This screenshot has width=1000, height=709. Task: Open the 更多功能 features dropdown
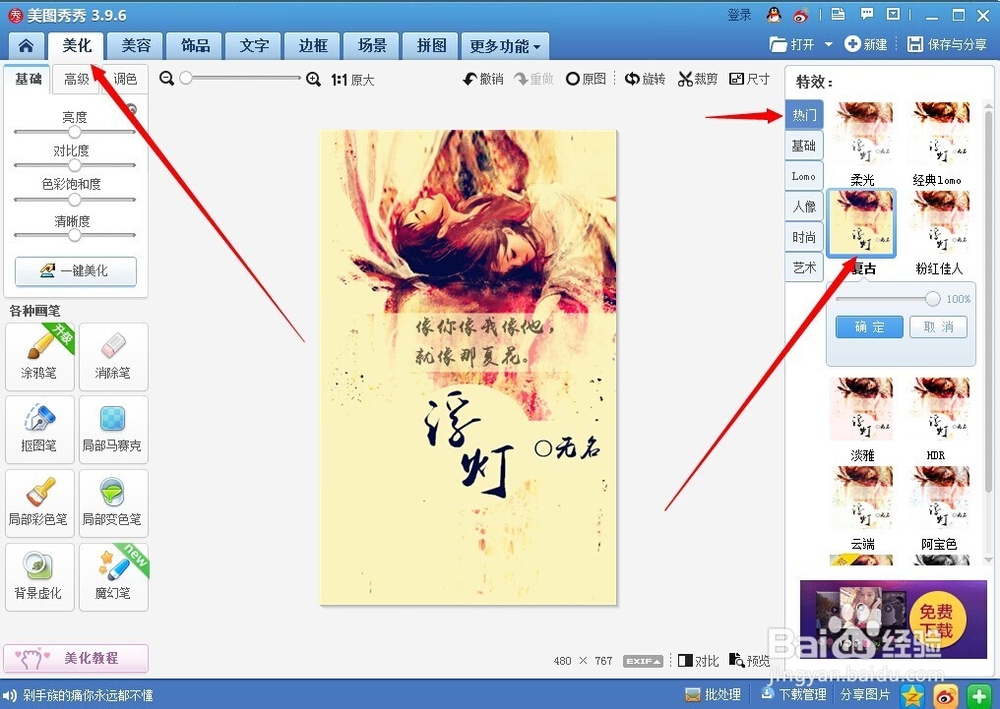tap(502, 46)
